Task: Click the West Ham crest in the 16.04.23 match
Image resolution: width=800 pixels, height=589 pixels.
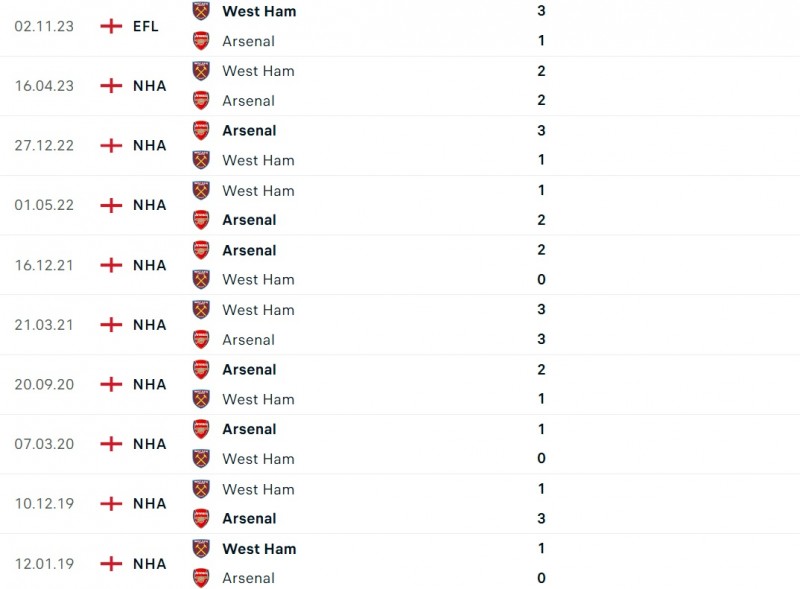Action: (x=201, y=71)
